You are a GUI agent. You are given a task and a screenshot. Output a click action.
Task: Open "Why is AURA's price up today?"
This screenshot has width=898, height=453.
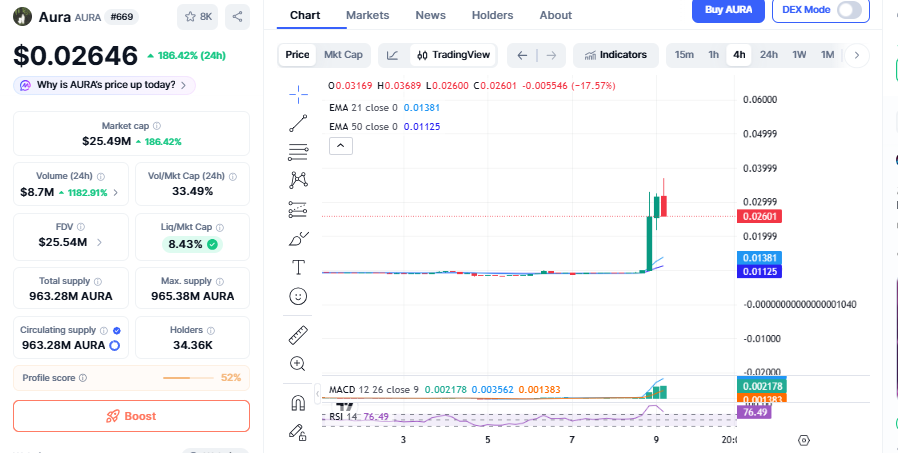pyautogui.click(x=104, y=85)
